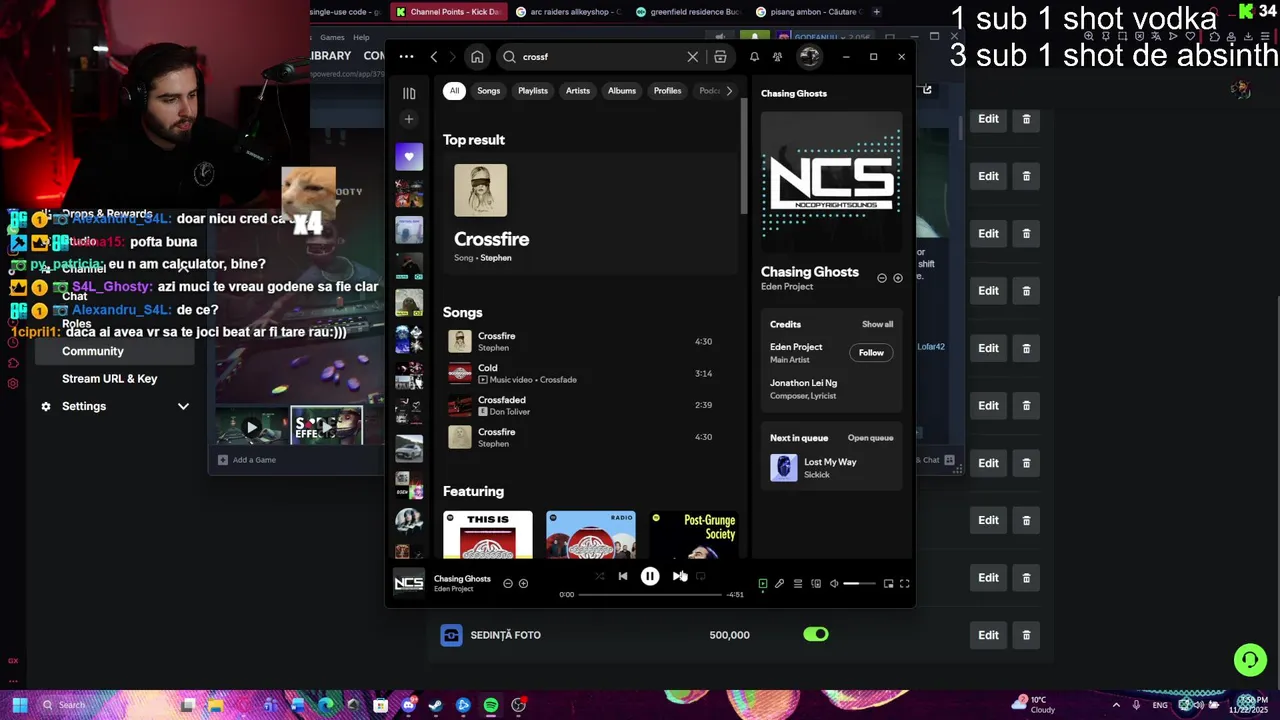Show all credits link

tap(878, 324)
